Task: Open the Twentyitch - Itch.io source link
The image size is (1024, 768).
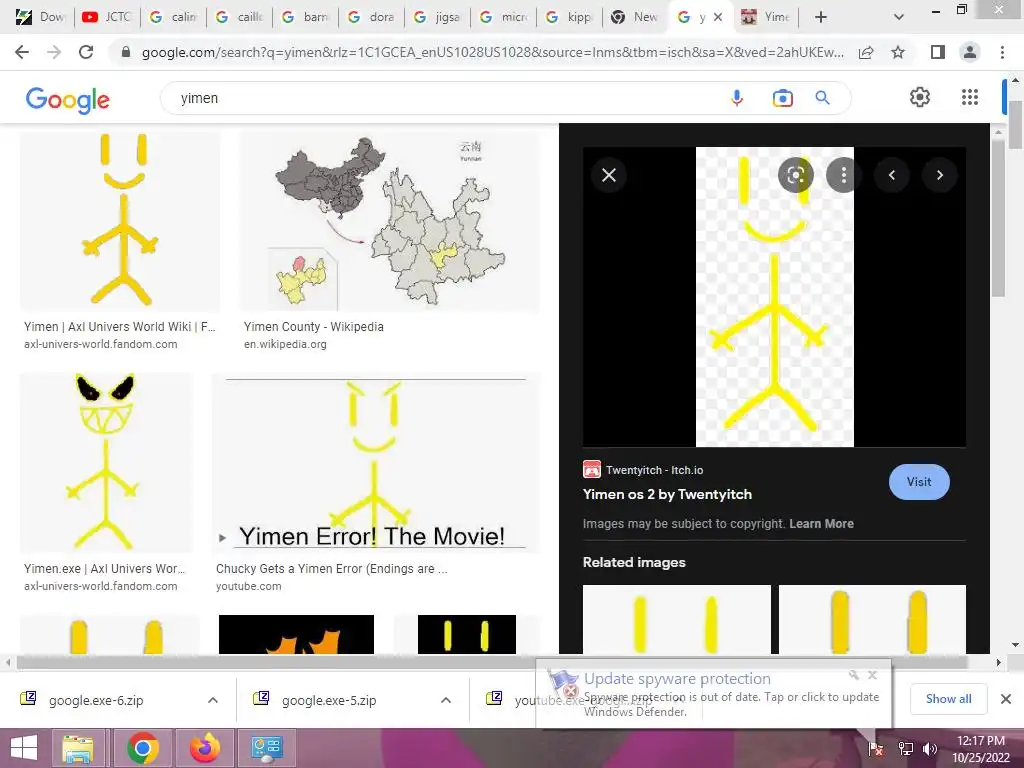Action: [x=654, y=470]
